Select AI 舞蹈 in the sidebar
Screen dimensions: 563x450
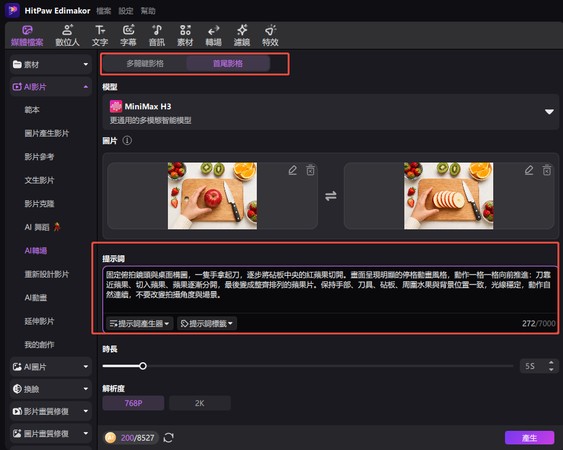42,227
